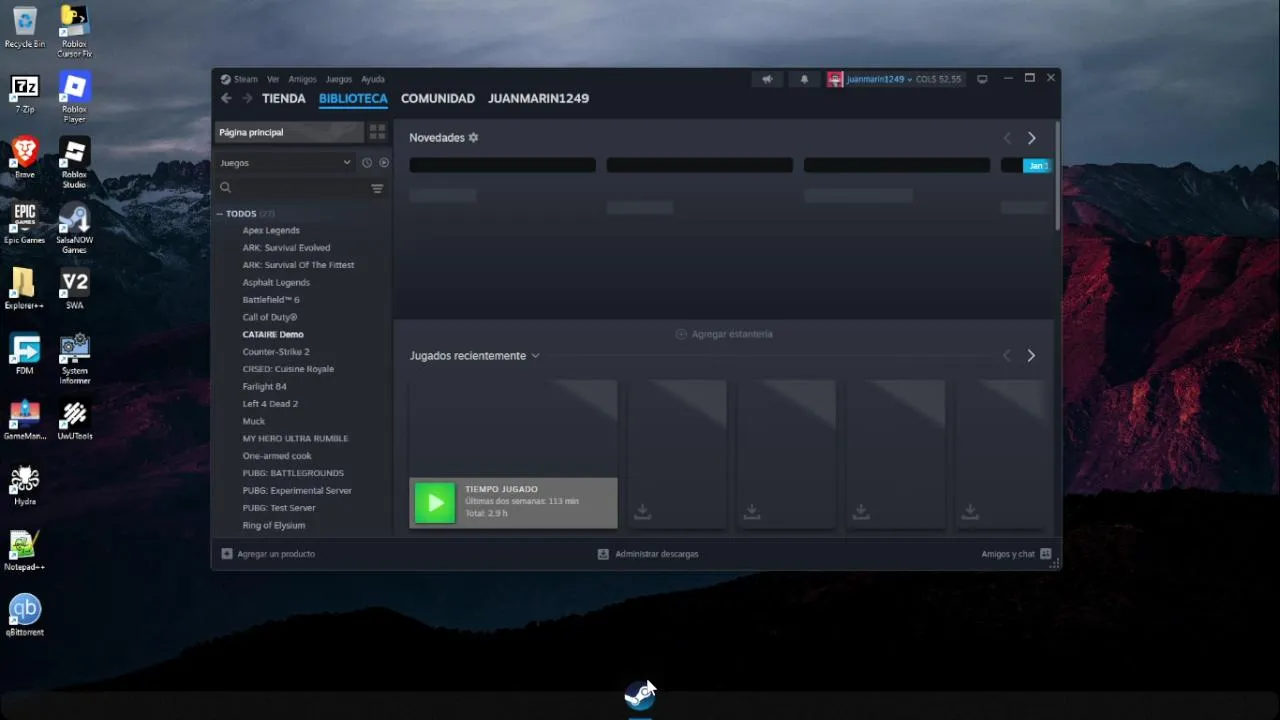The width and height of the screenshot is (1280, 720).
Task: Click the Steam forward navigation arrow
Action: click(x=247, y=98)
